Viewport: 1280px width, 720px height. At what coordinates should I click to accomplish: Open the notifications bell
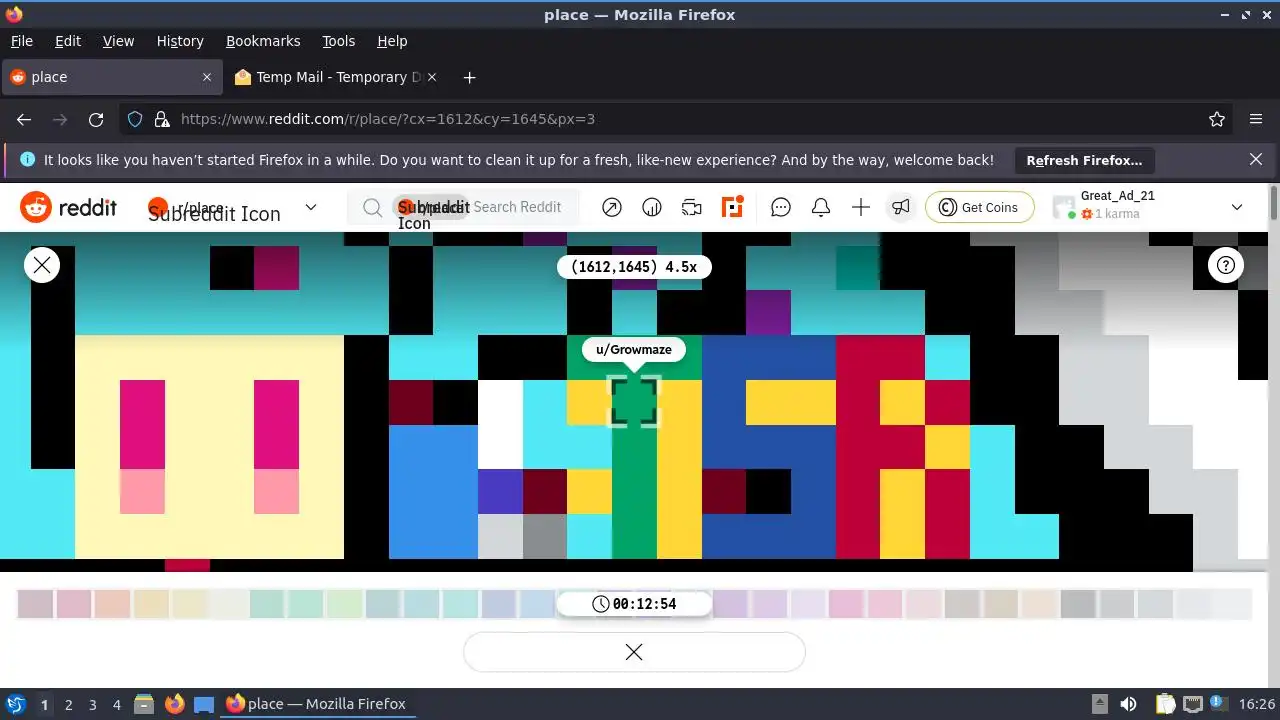821,207
